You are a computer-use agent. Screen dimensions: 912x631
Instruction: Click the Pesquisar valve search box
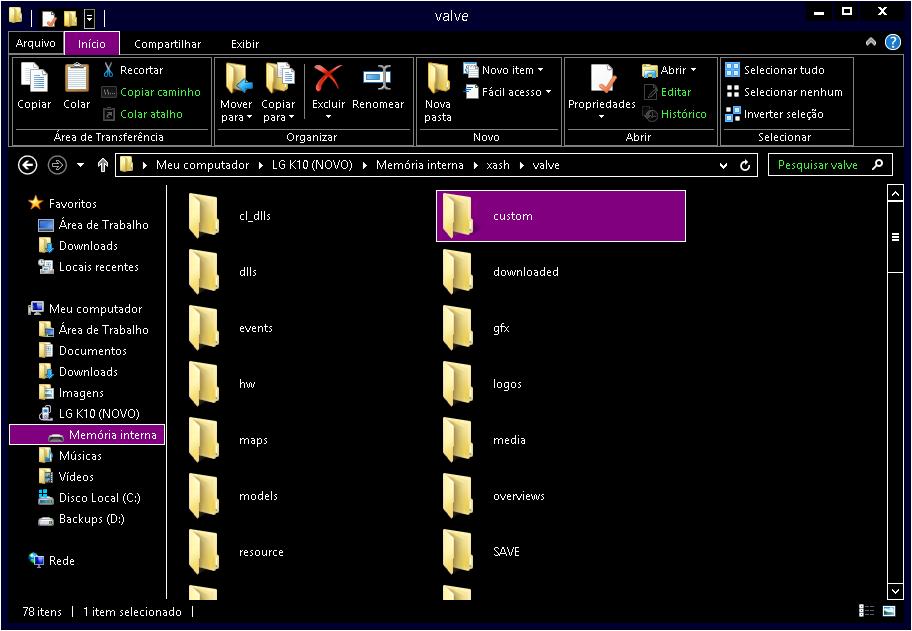tap(830, 165)
